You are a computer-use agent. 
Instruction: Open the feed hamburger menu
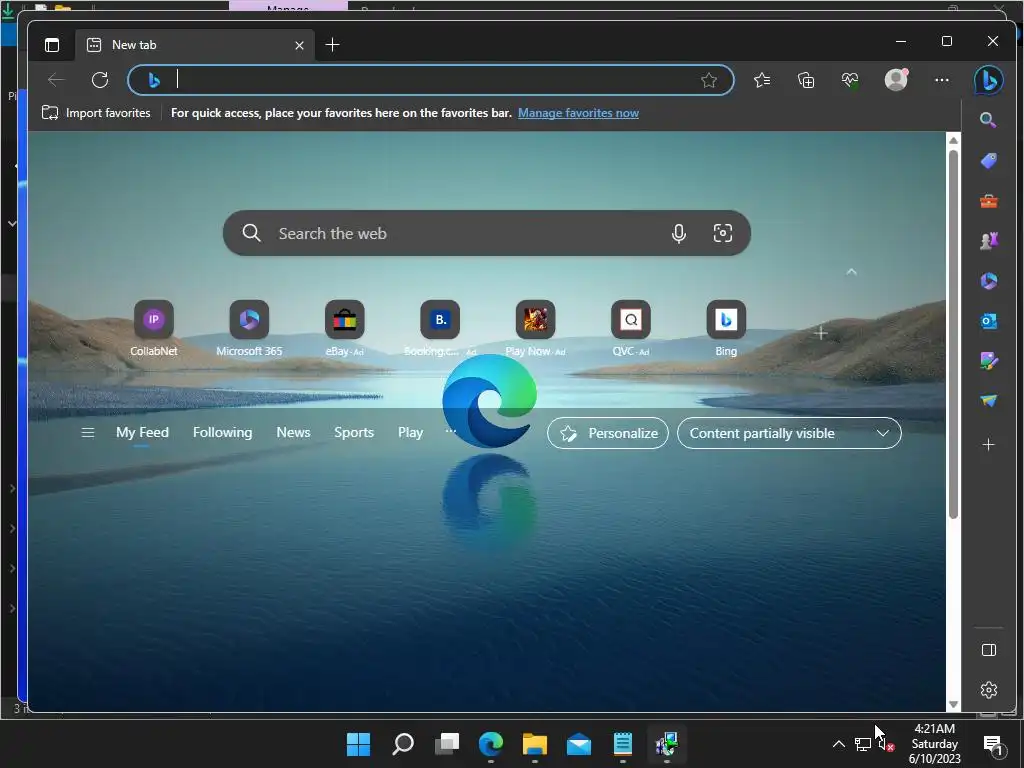[x=88, y=432]
